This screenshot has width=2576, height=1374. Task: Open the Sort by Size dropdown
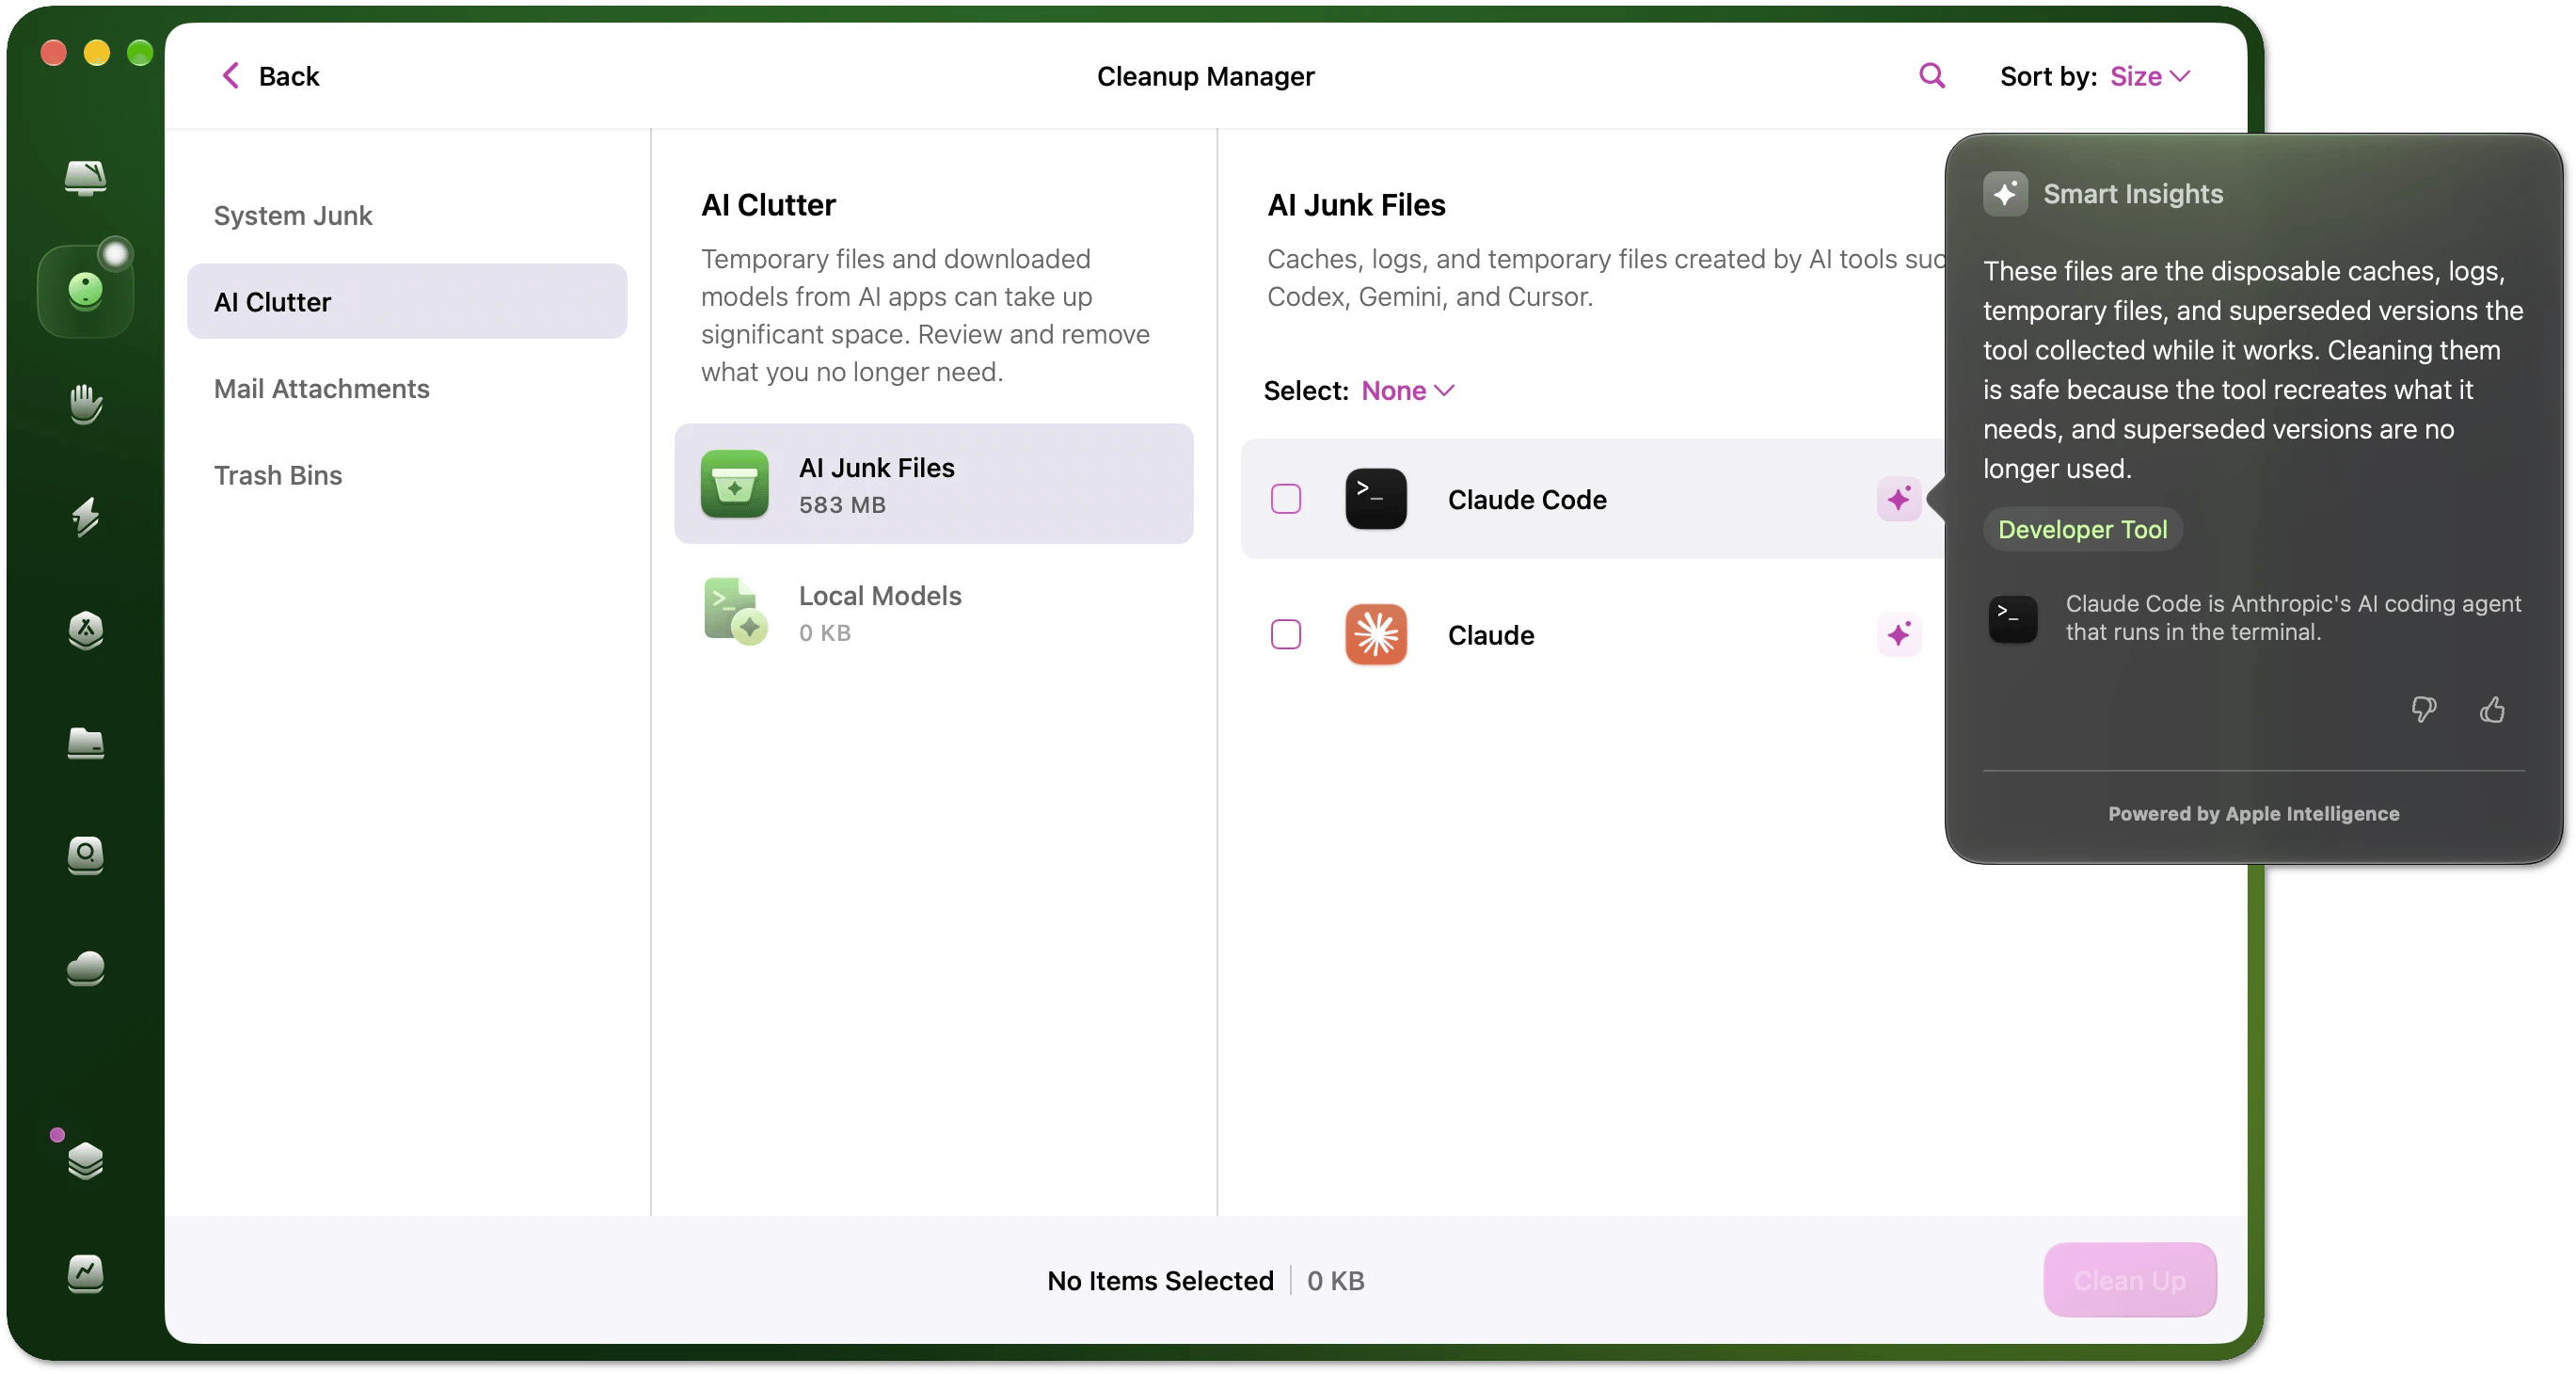[x=2149, y=76]
